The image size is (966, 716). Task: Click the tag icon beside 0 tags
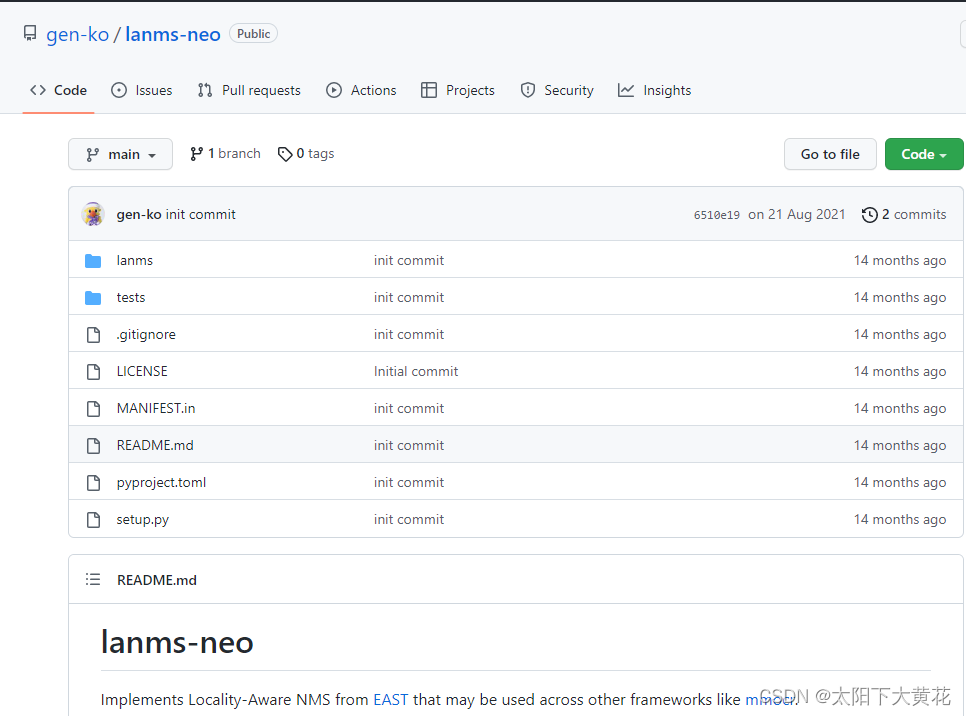pyautogui.click(x=285, y=153)
